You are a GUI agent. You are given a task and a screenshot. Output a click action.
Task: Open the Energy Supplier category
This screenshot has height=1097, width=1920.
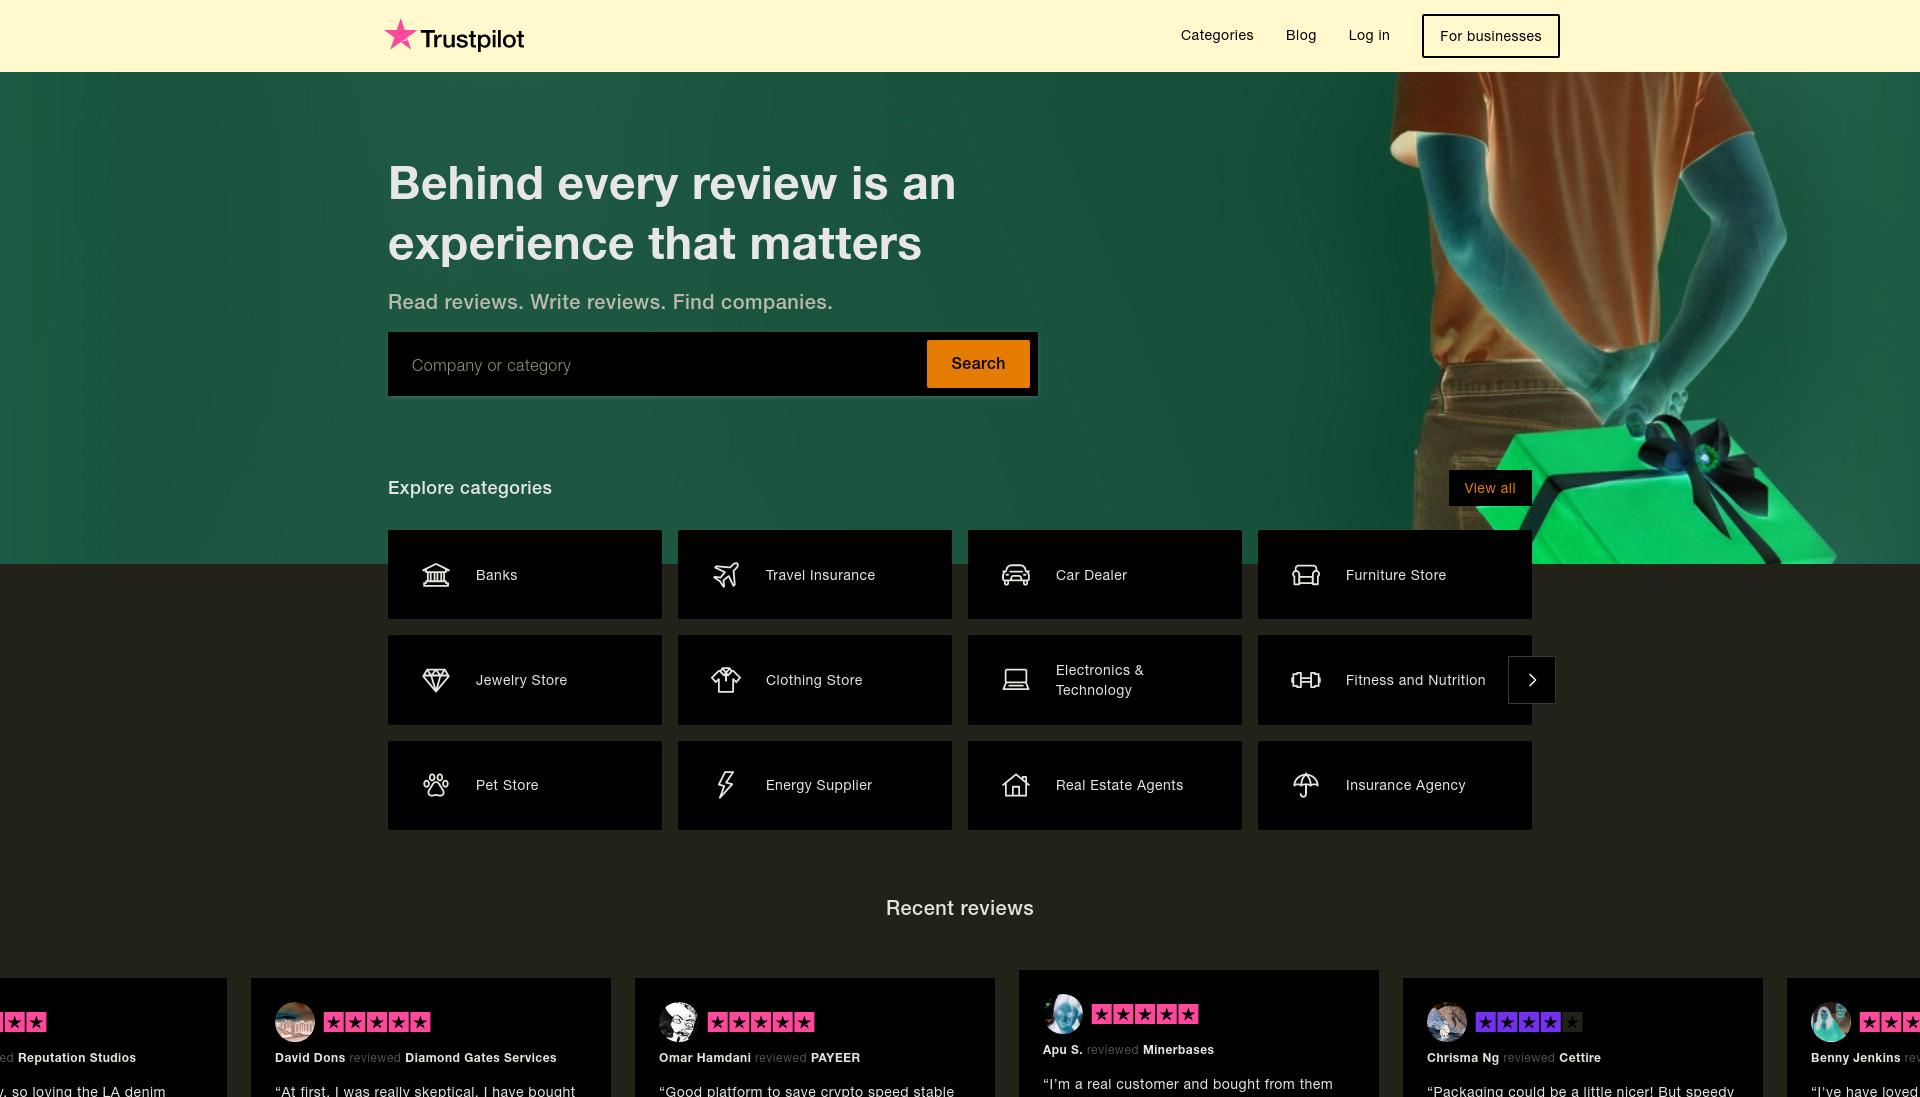tap(815, 785)
